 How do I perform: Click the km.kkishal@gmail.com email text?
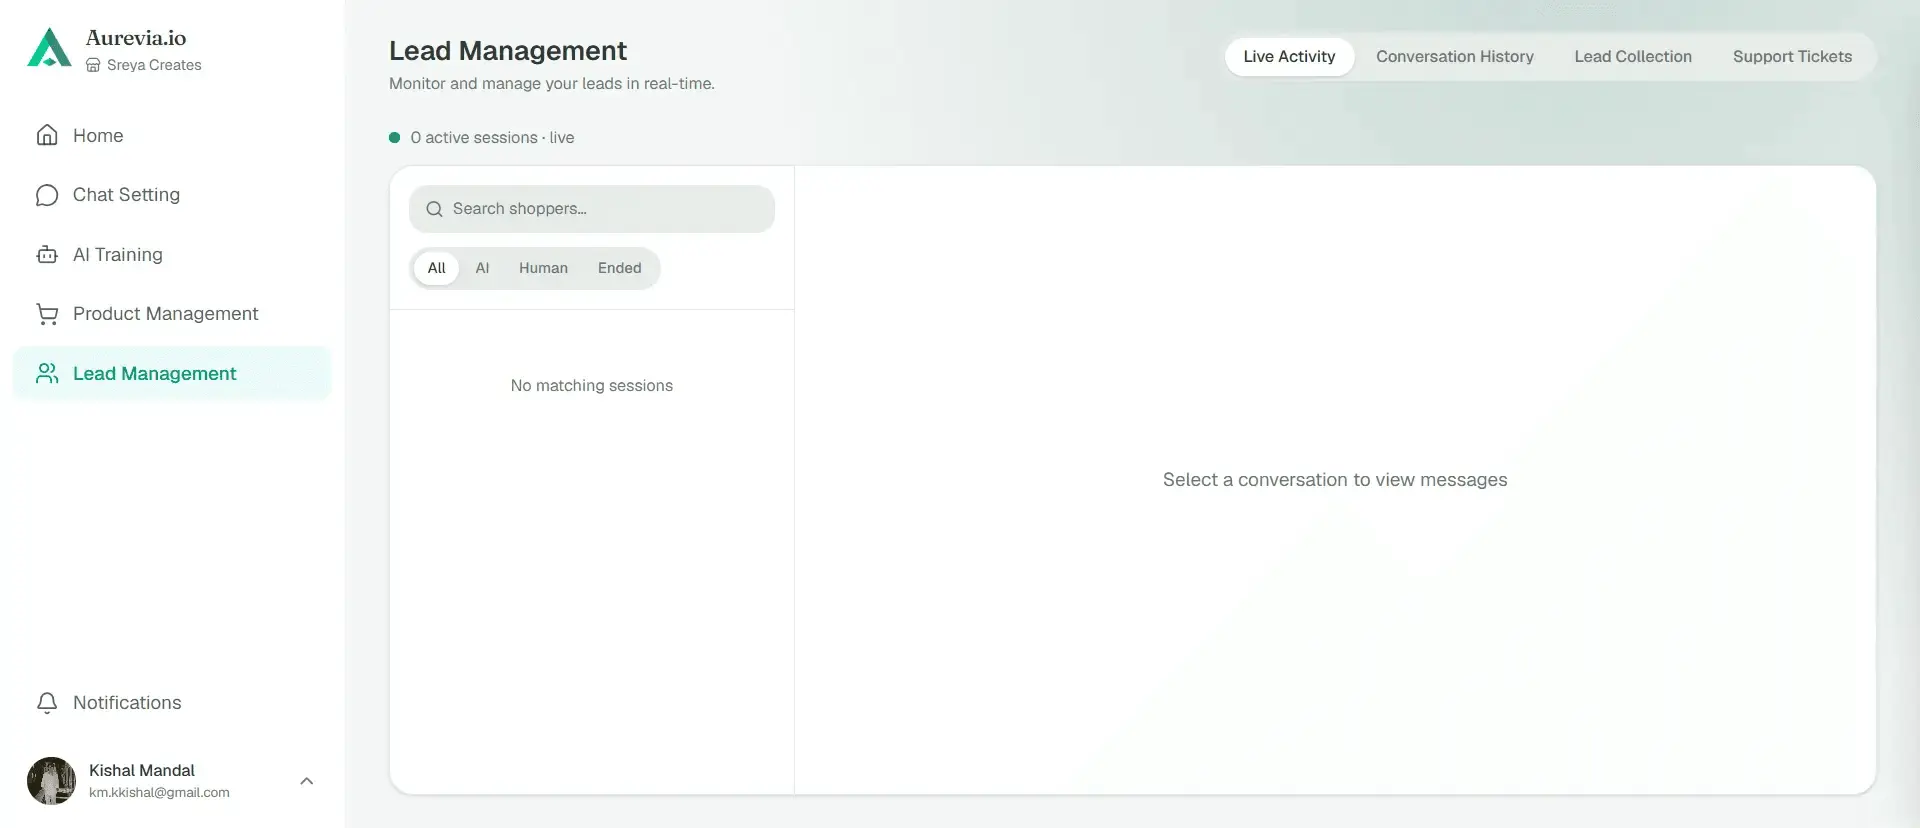tap(159, 793)
